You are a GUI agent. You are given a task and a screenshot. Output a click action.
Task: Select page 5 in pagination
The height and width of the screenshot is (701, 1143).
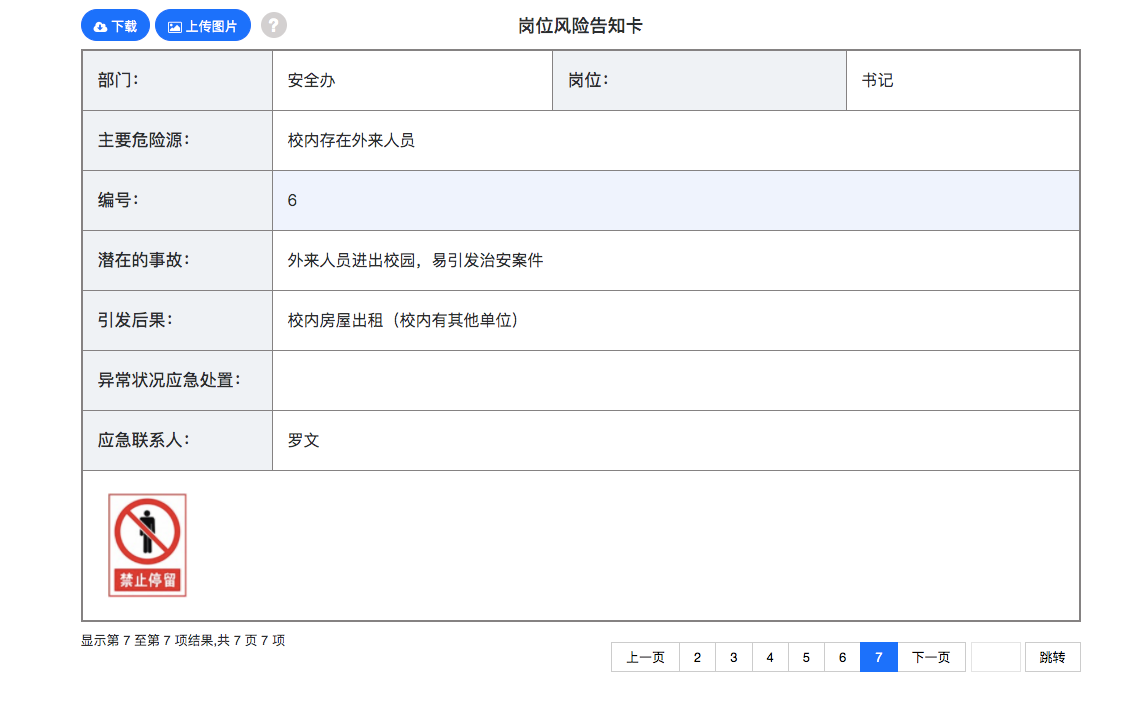click(806, 657)
